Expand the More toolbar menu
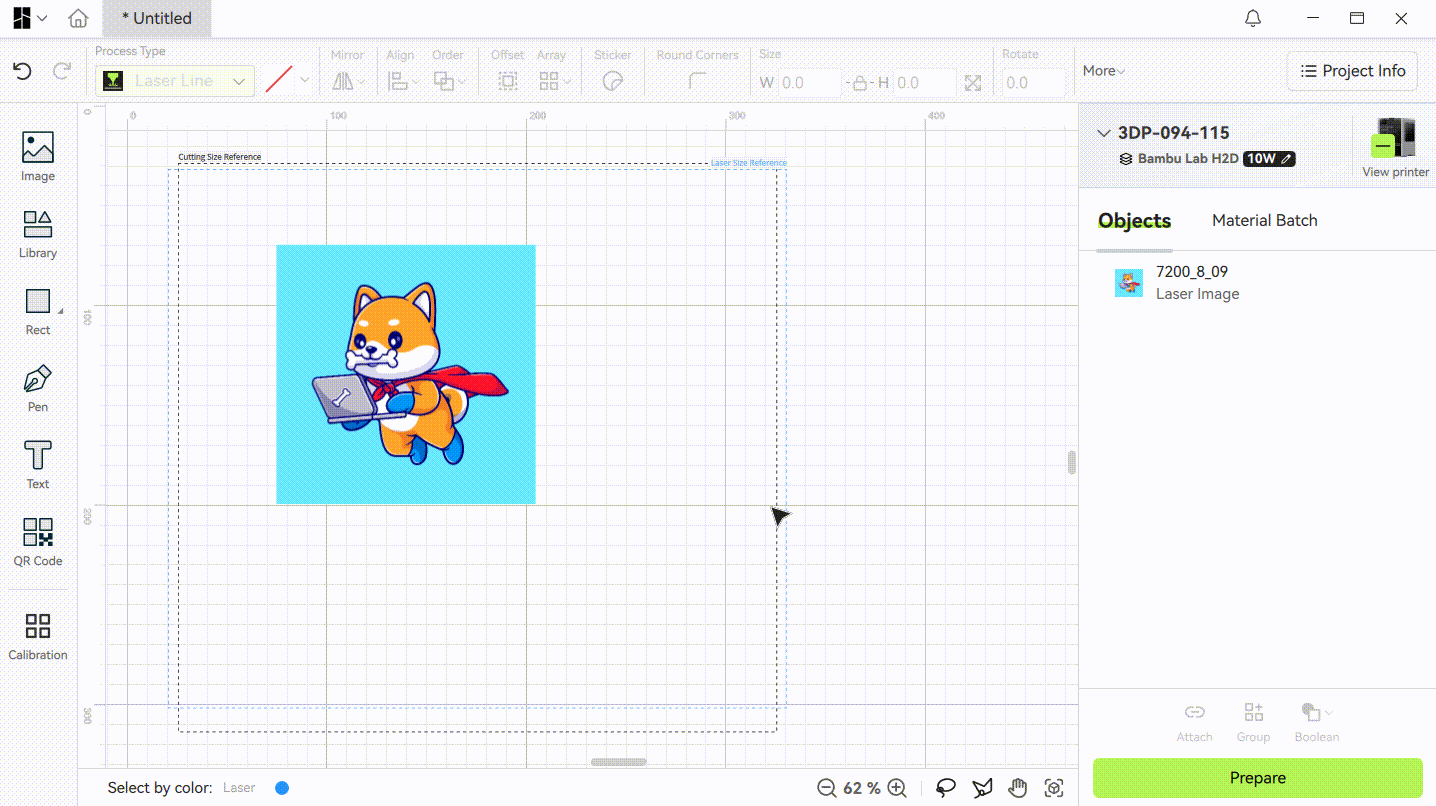This screenshot has height=806, width=1436. (x=1103, y=71)
